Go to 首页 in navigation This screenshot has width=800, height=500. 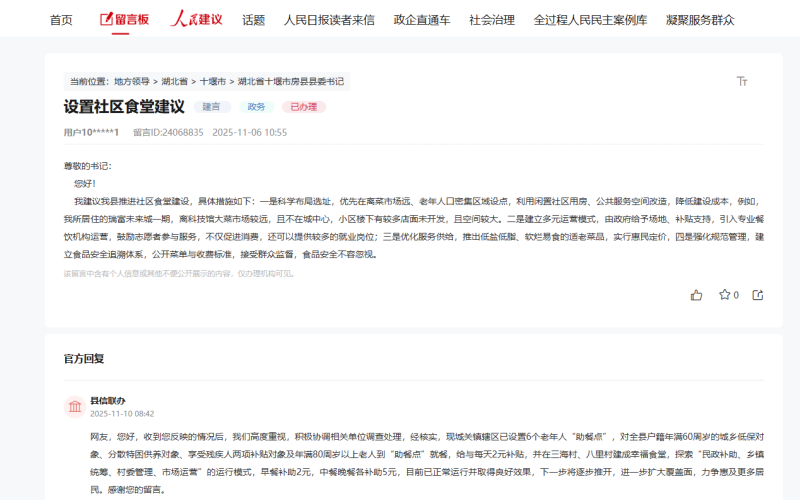click(61, 20)
